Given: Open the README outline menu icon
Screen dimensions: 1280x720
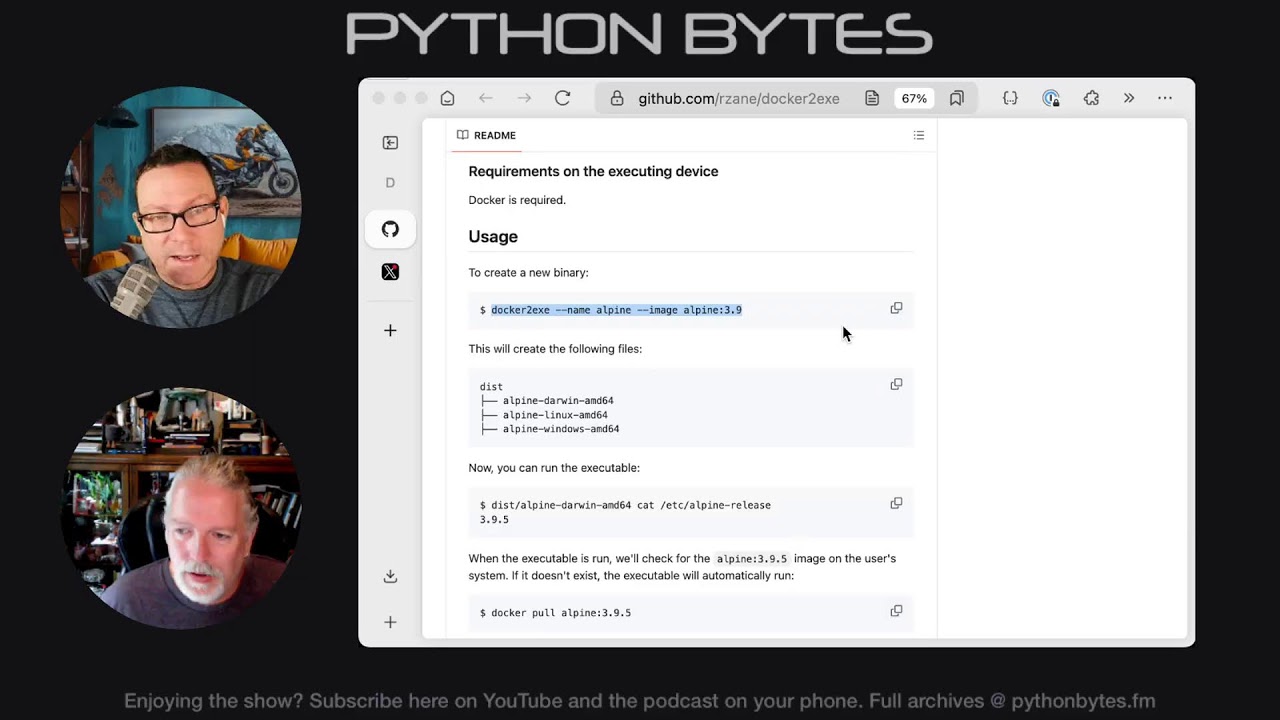Looking at the screenshot, I should pyautogui.click(x=919, y=135).
